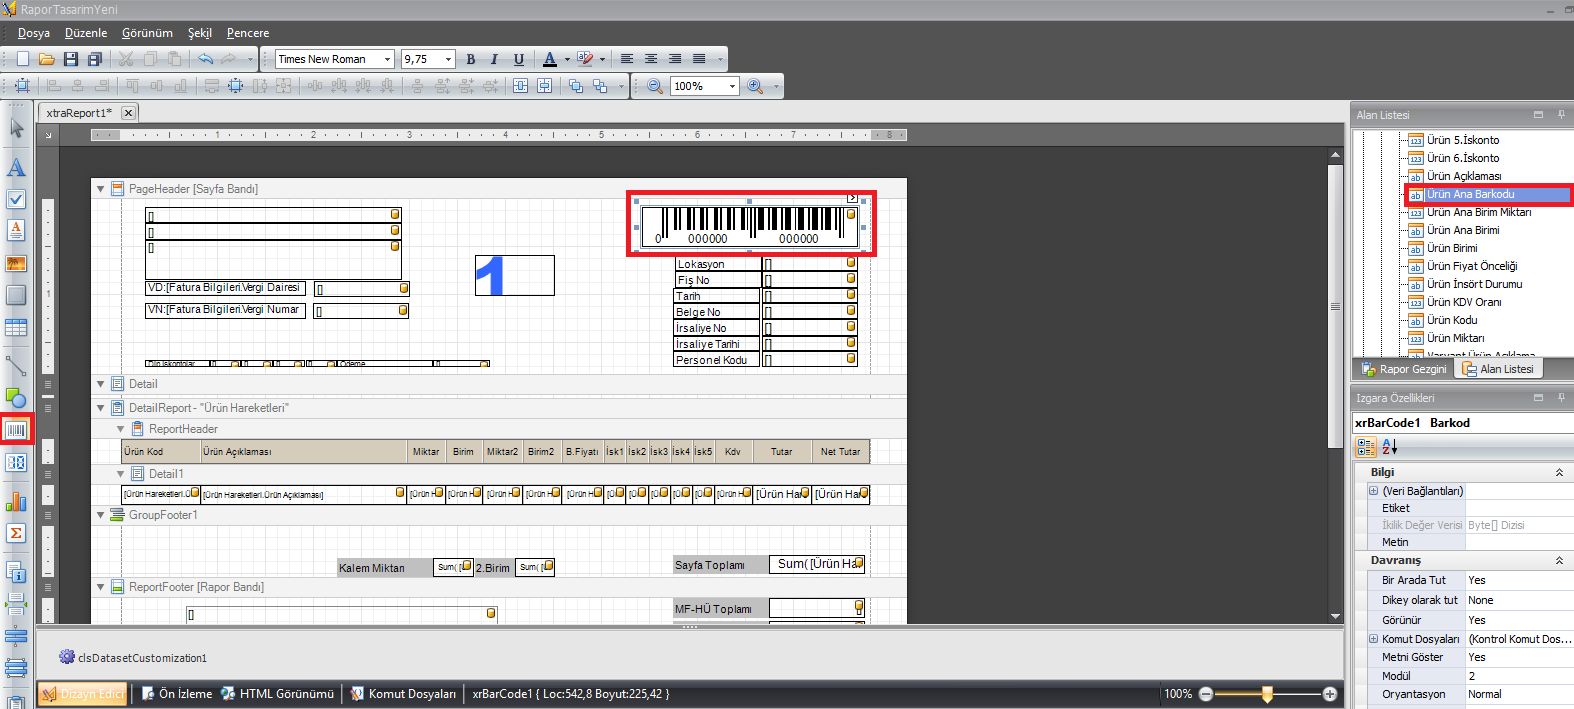Select the Ürün Ana Barkodu field
Image resolution: width=1574 pixels, height=709 pixels.
[1470, 194]
